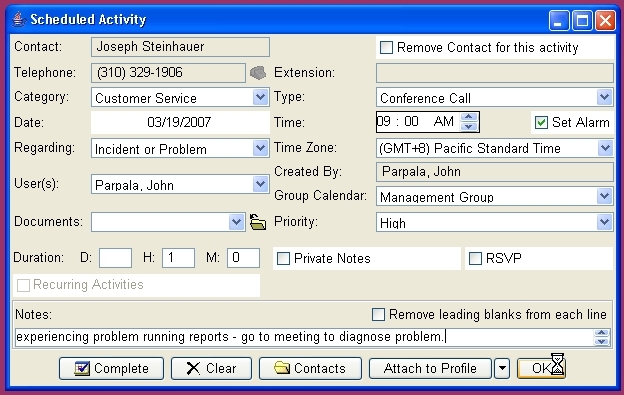This screenshot has height=395, width=624.
Task: Click the Duration days (D) field
Action: 115,258
